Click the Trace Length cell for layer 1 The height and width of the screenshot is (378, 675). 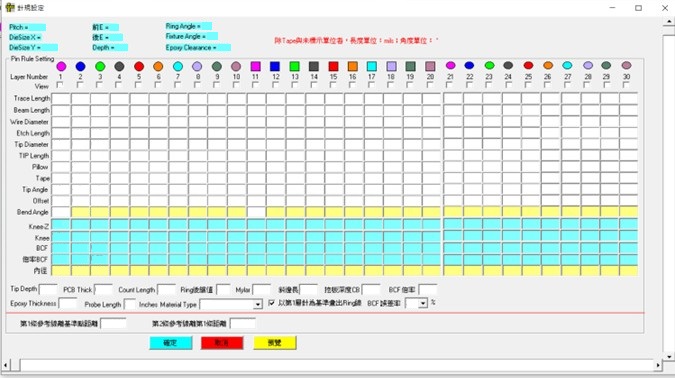click(61, 99)
